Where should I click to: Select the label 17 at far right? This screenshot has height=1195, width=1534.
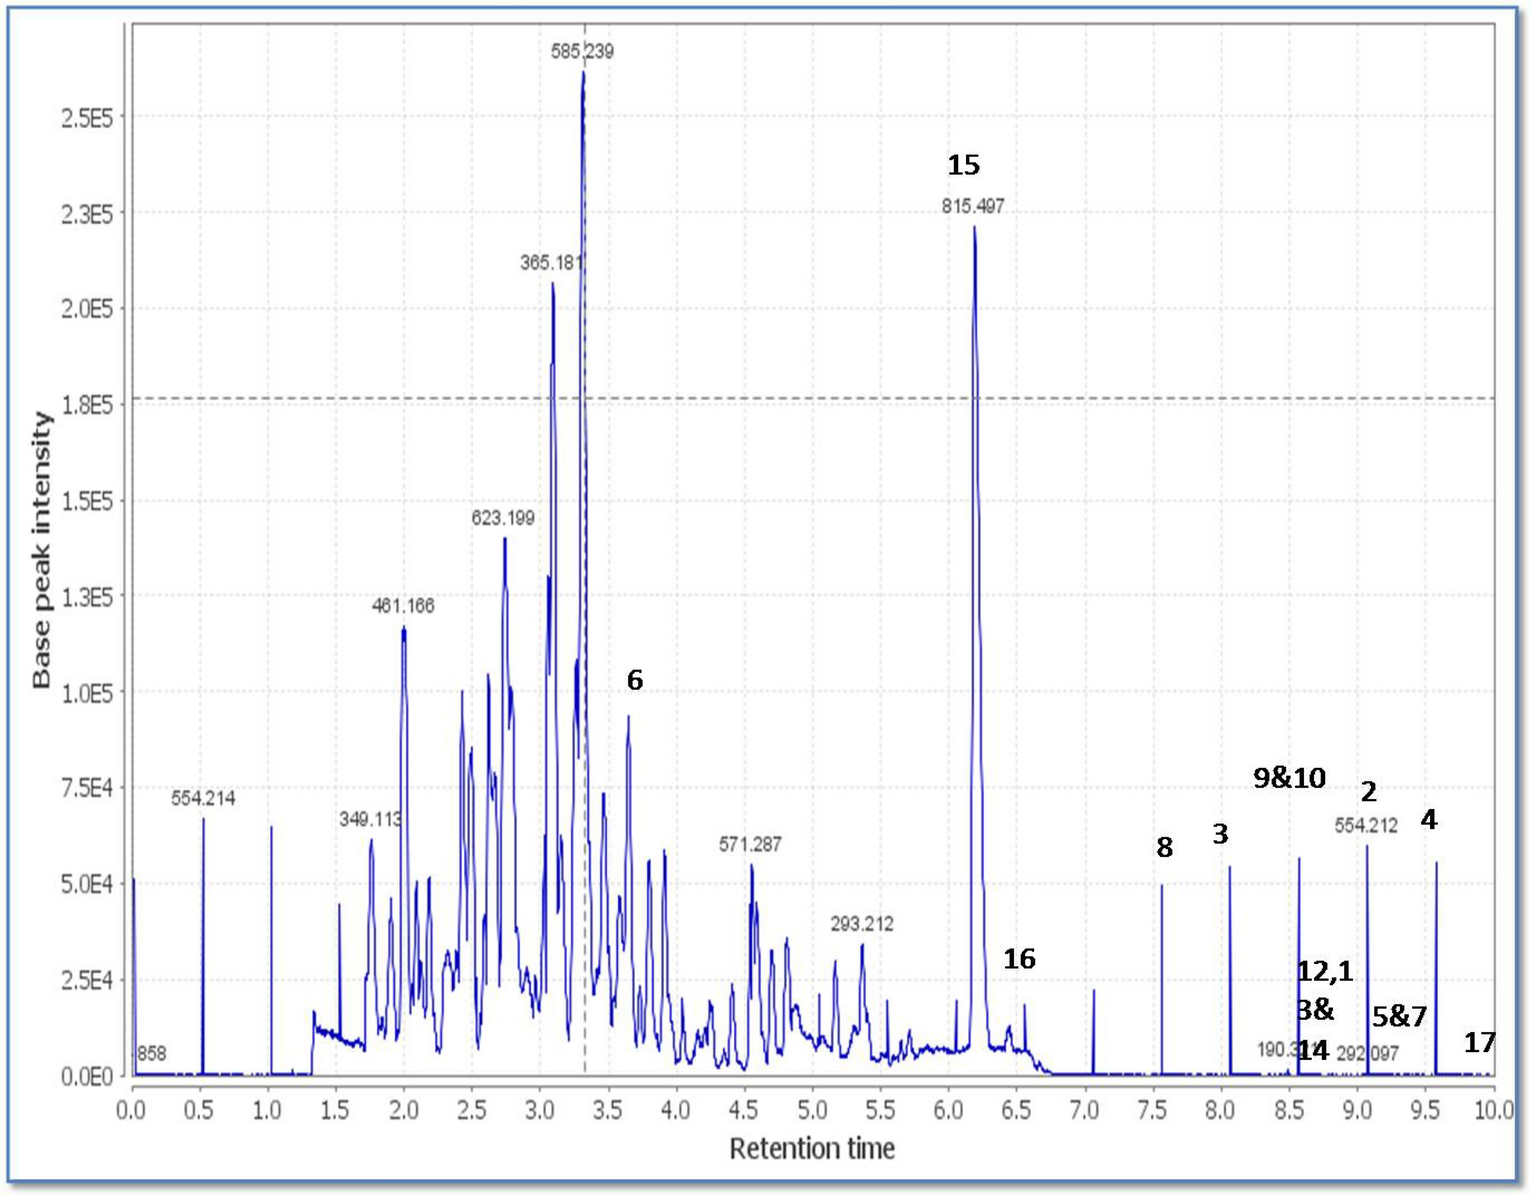point(1480,1043)
